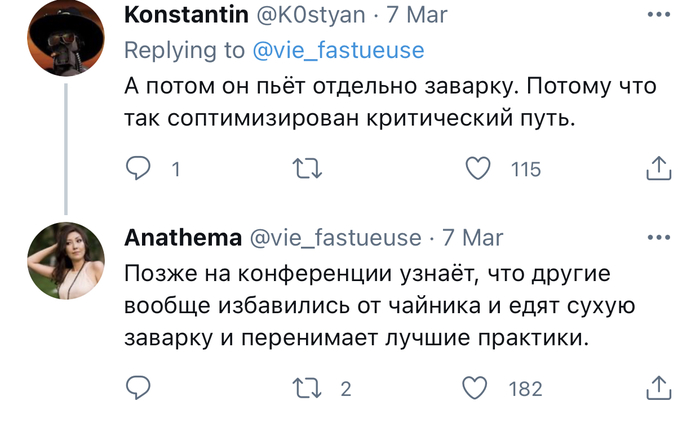Open Konstantin's tweet text about заварку
Screen dimensions: 700x423
tap(390, 101)
